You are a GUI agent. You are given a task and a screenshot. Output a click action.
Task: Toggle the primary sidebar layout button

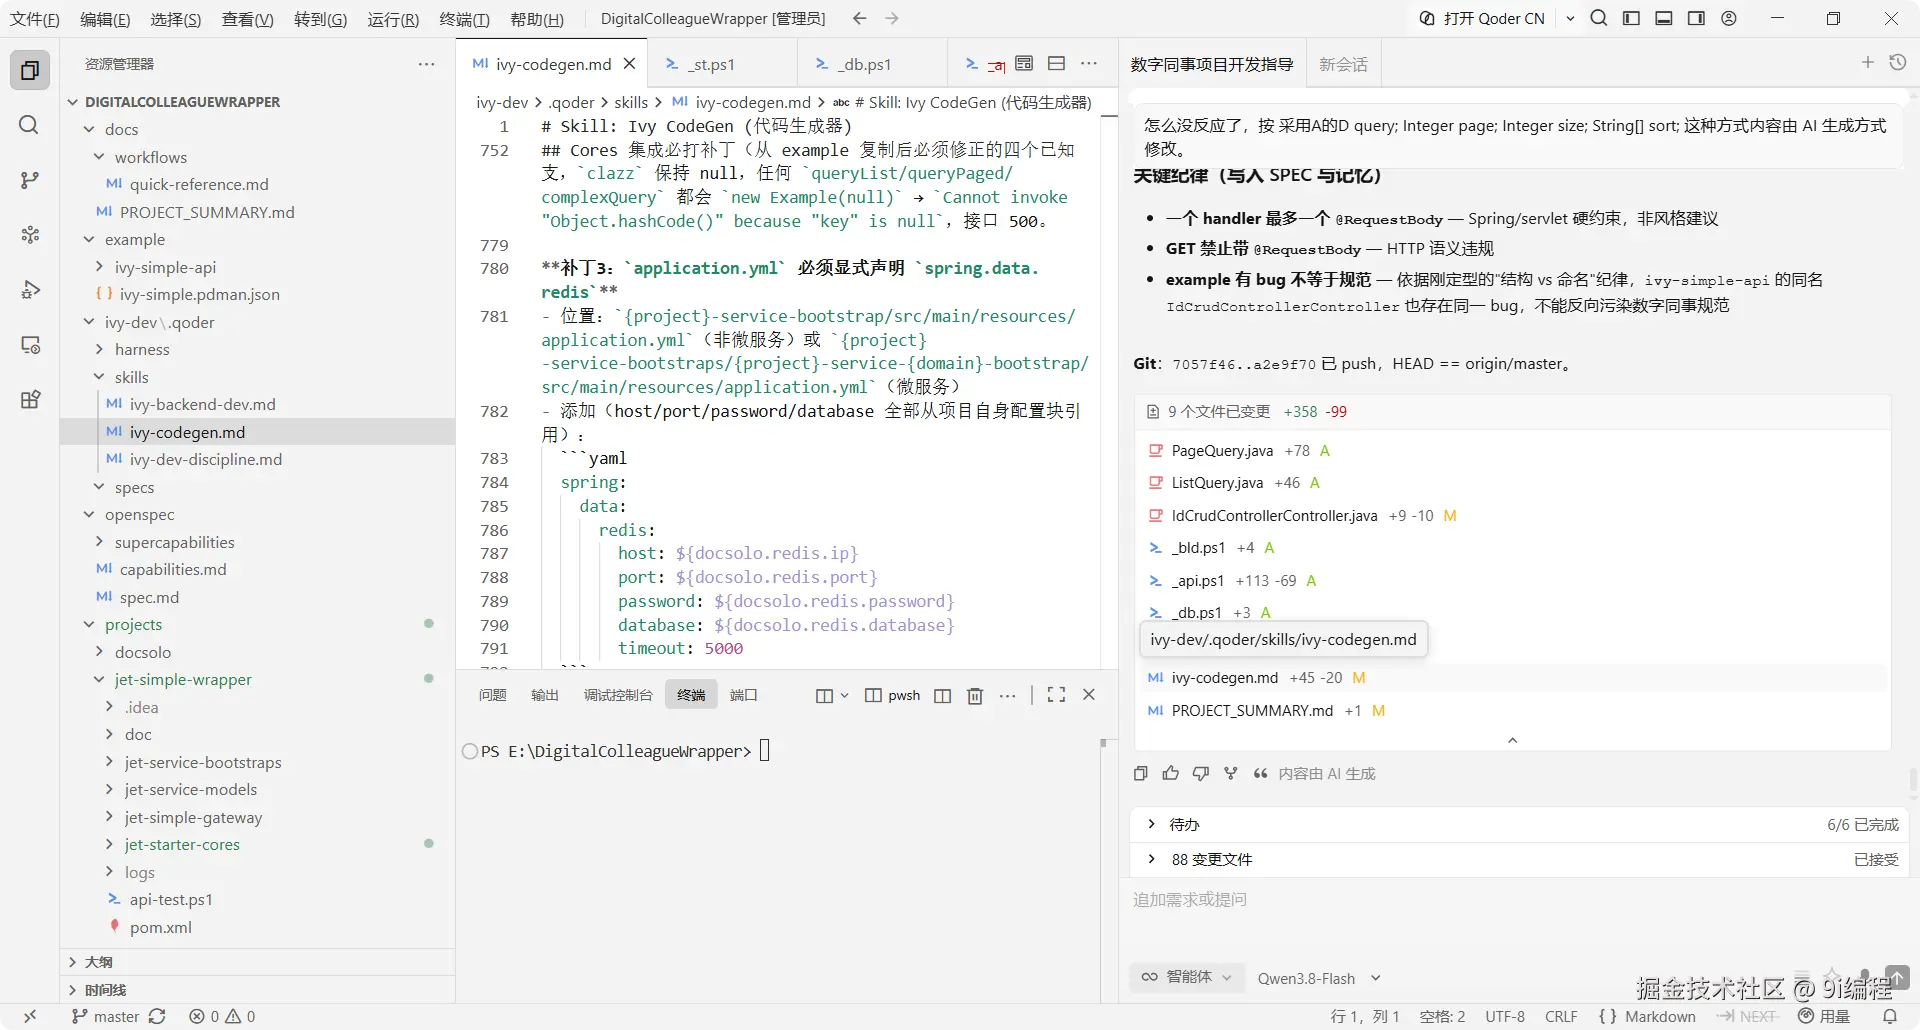(1631, 18)
